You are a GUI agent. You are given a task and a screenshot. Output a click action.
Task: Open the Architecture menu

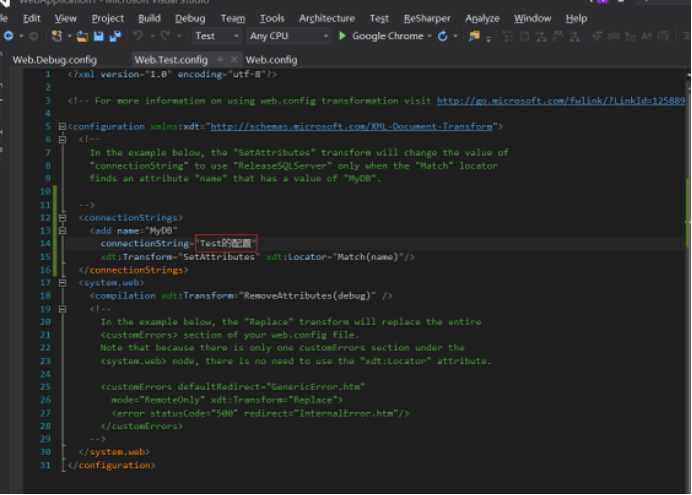327,19
